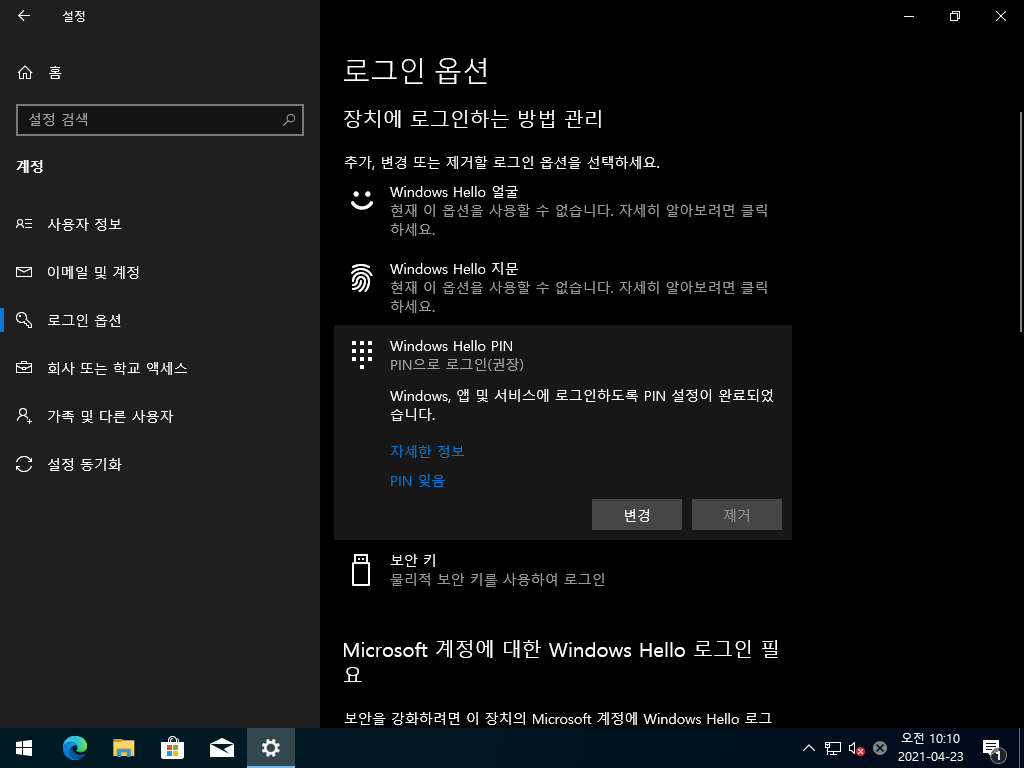This screenshot has height=768, width=1024.
Task: Open the clock showing 오전 10:10
Action: click(x=930, y=748)
